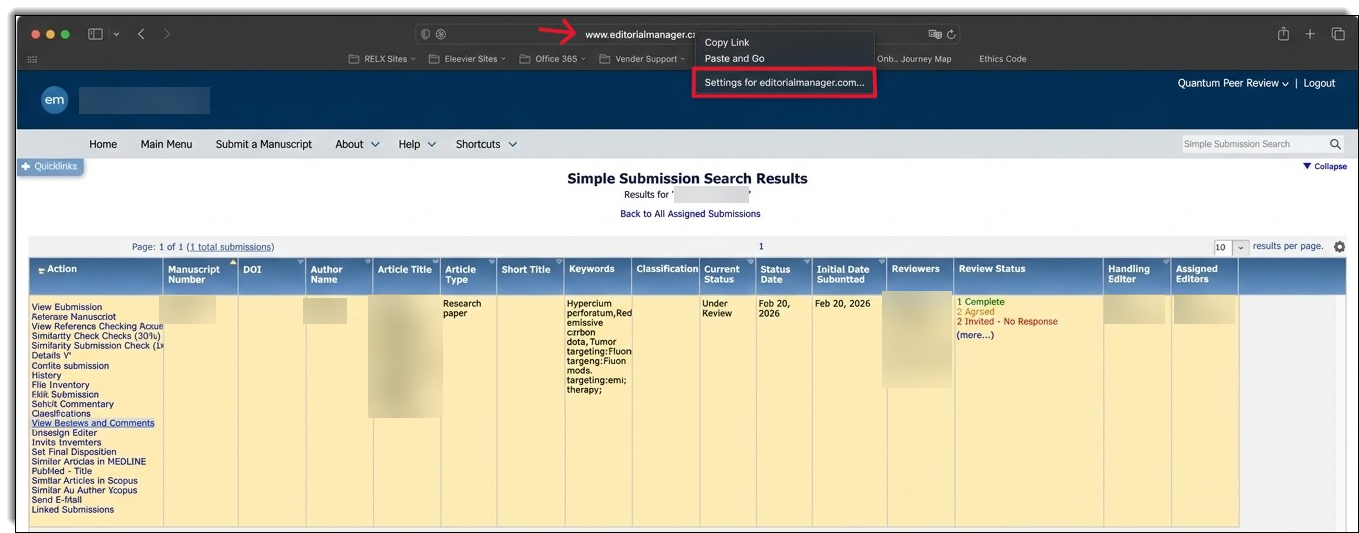This screenshot has width=1359, height=533.
Task: Open table settings gear icon
Action: click(x=1339, y=247)
